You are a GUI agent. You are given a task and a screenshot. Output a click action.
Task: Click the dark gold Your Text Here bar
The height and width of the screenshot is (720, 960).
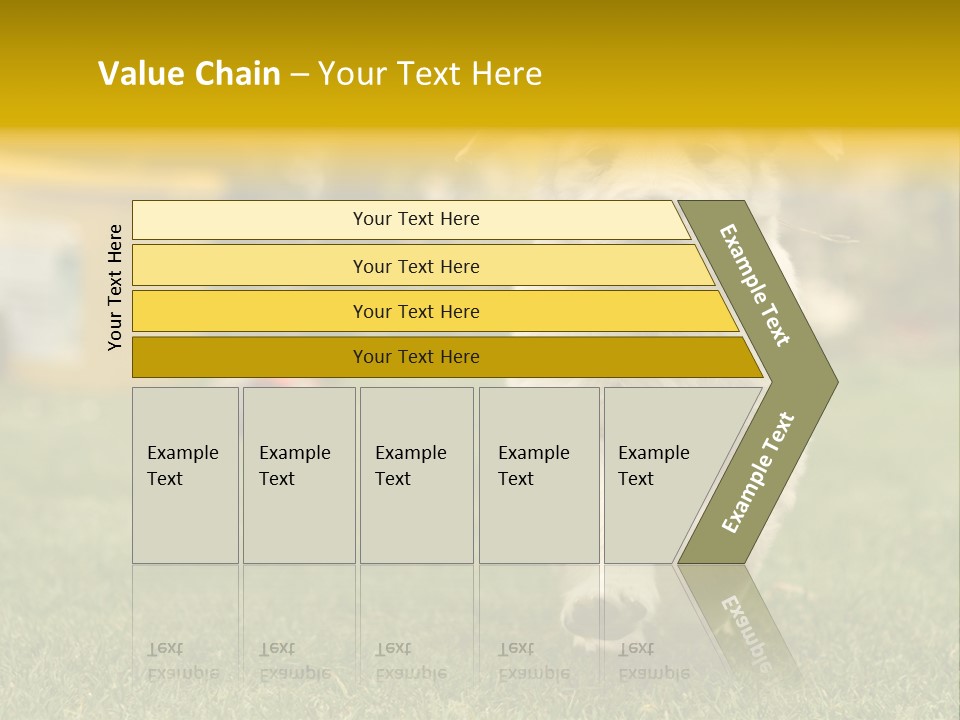447,357
